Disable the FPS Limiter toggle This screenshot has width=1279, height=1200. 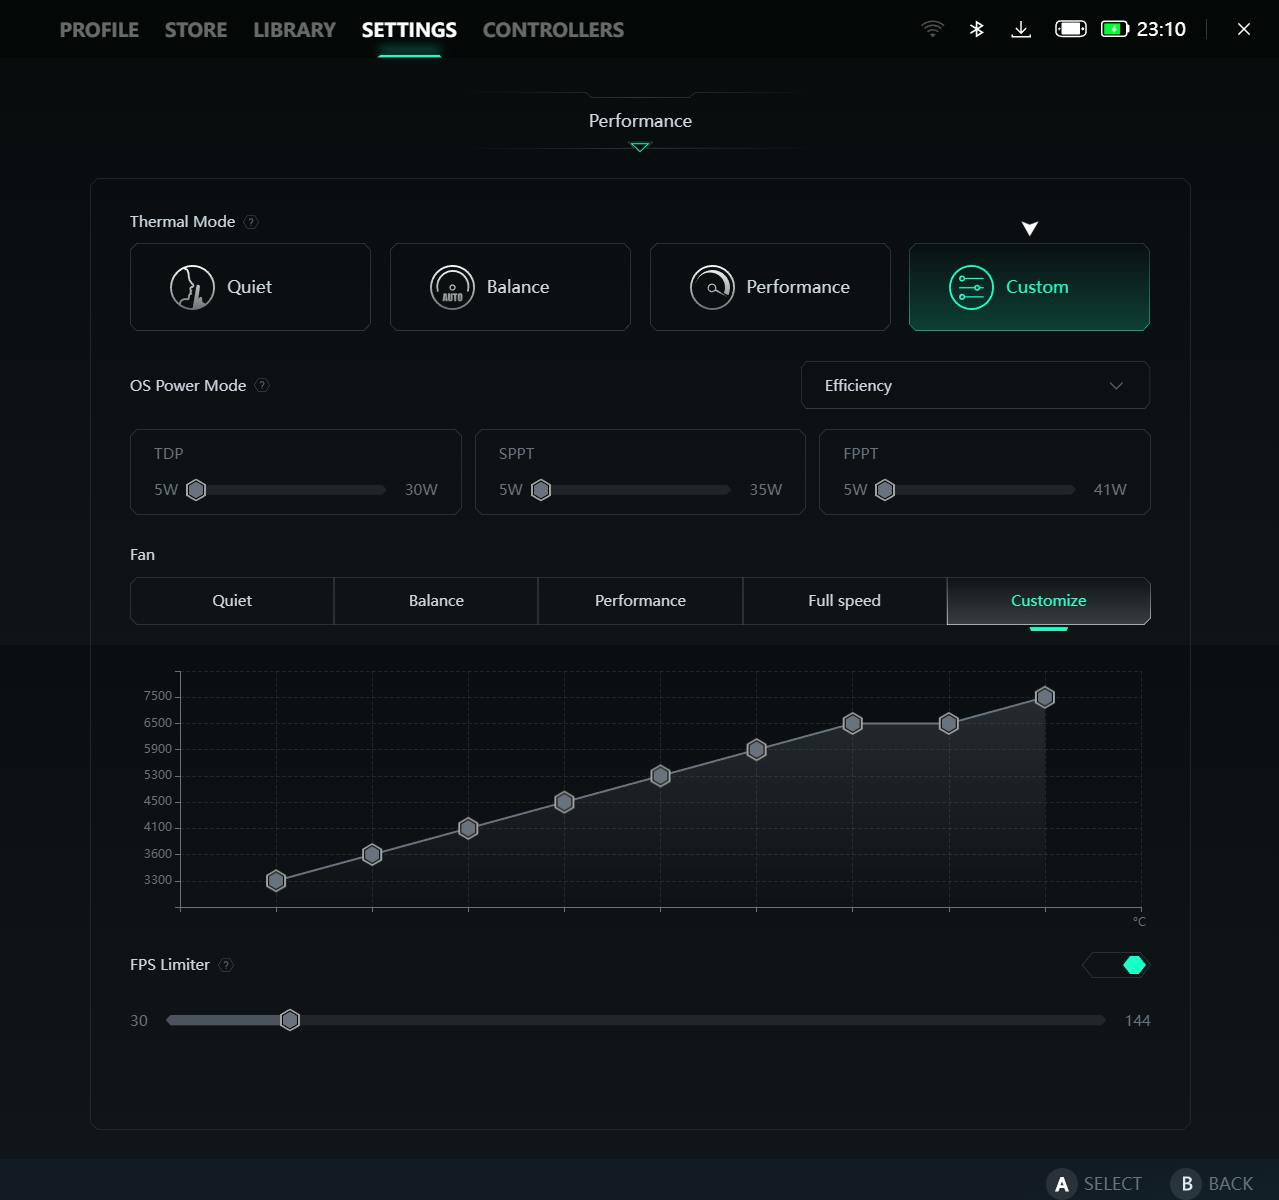click(x=1117, y=965)
